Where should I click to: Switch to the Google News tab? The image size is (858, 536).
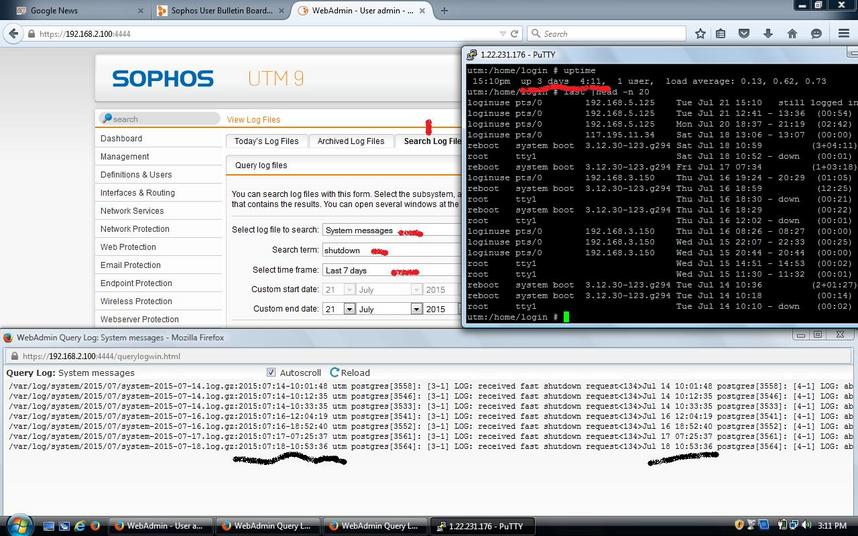coord(80,10)
